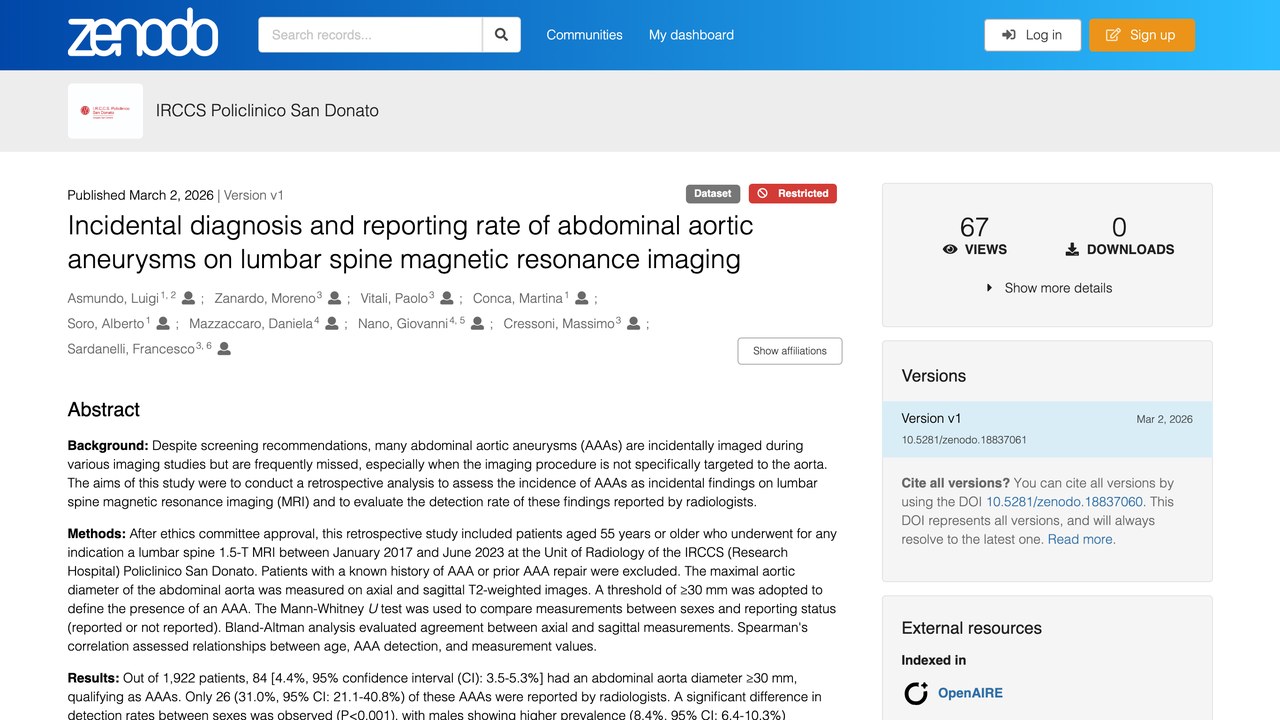Open profile icon next to Mazzaccaro, Daniela
This screenshot has width=1280, height=720.
[x=332, y=324]
